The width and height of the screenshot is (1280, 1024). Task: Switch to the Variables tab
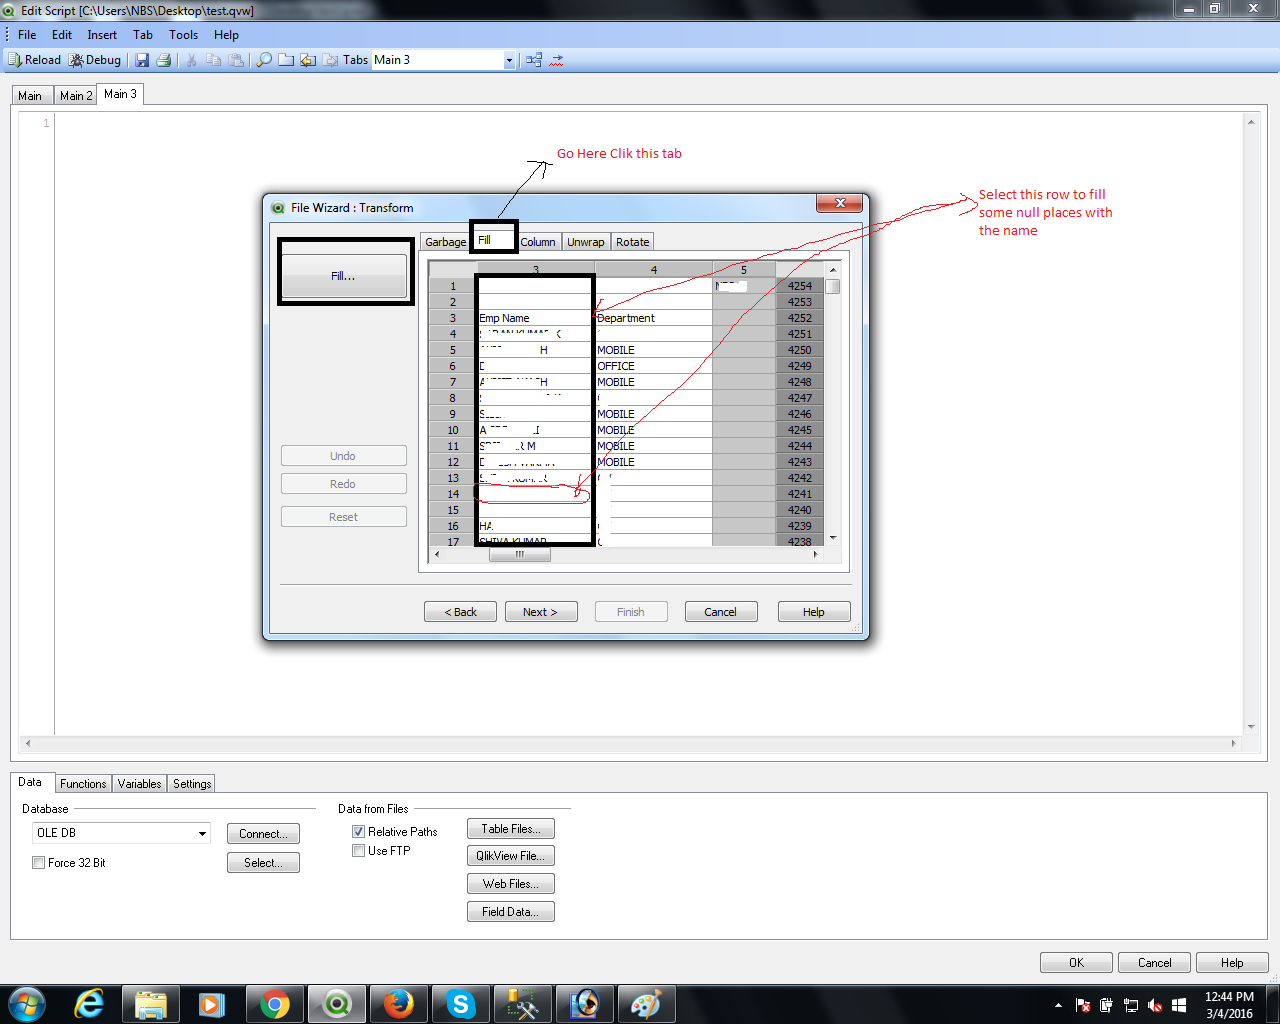[140, 784]
